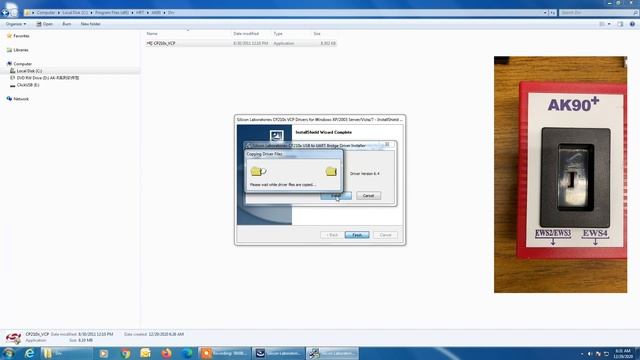This screenshot has height=360, width=640.
Task: Select Local Disk (C:) in the address breadcrumb
Action: 75,13
